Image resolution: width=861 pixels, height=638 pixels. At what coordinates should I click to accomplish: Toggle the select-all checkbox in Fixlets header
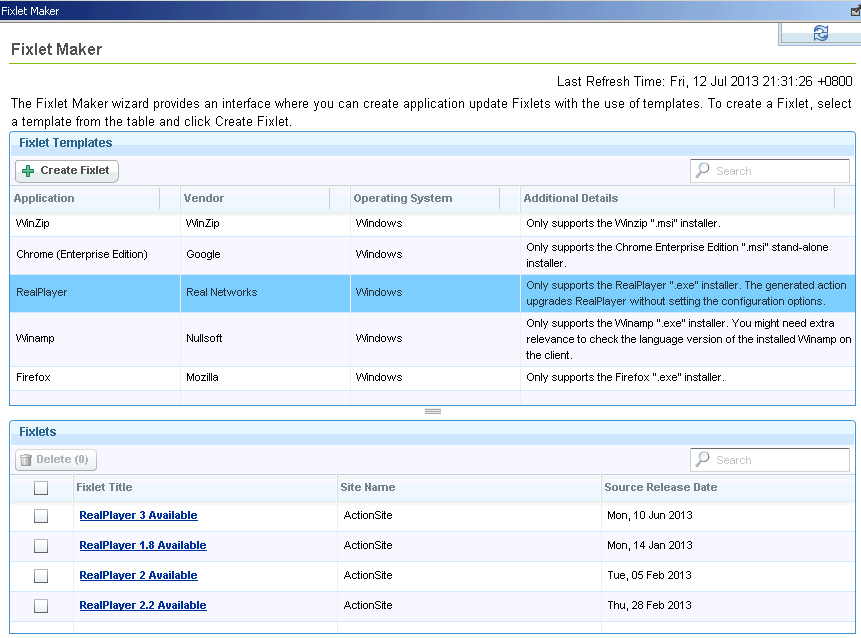(40, 487)
